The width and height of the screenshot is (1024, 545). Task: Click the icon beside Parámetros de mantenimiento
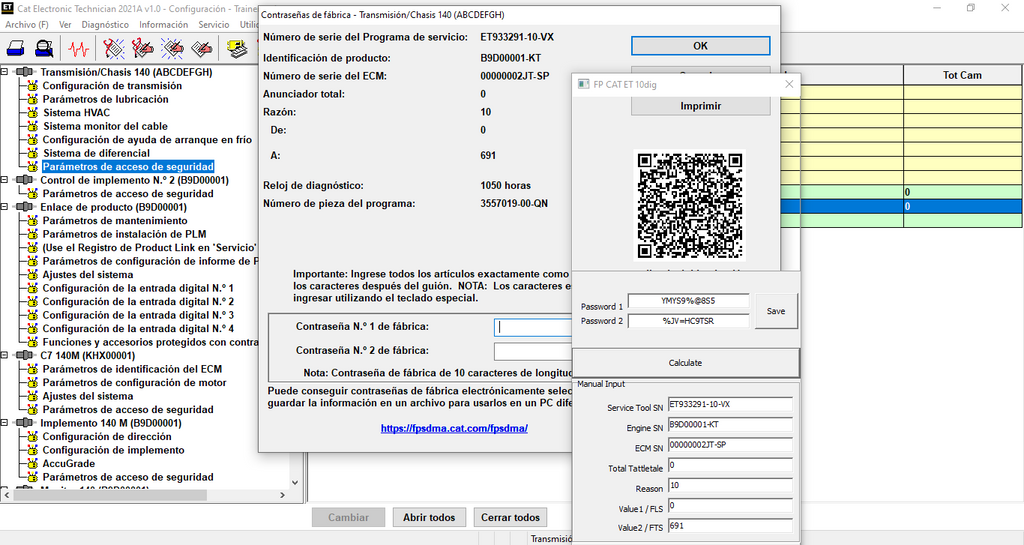[x=33, y=221]
